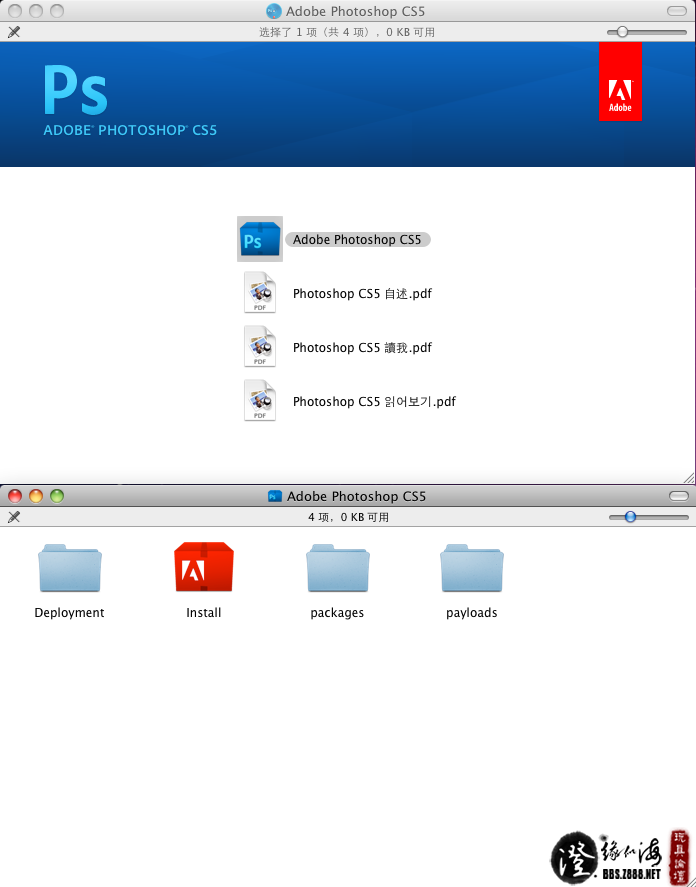Click the 'Photoshop CS5 讀我.pdf' file name
This screenshot has width=696, height=887.
pos(362,347)
